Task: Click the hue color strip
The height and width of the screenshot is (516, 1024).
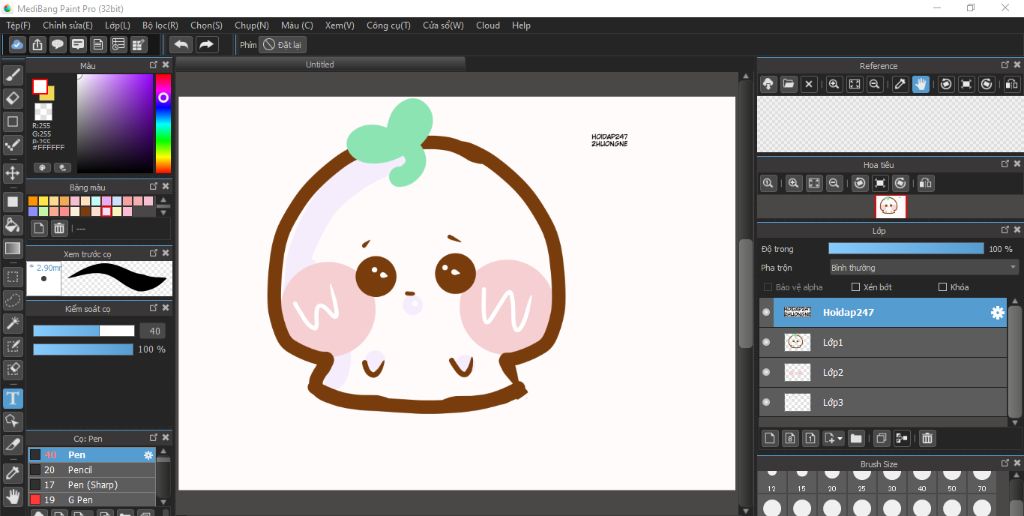Action: [163, 125]
